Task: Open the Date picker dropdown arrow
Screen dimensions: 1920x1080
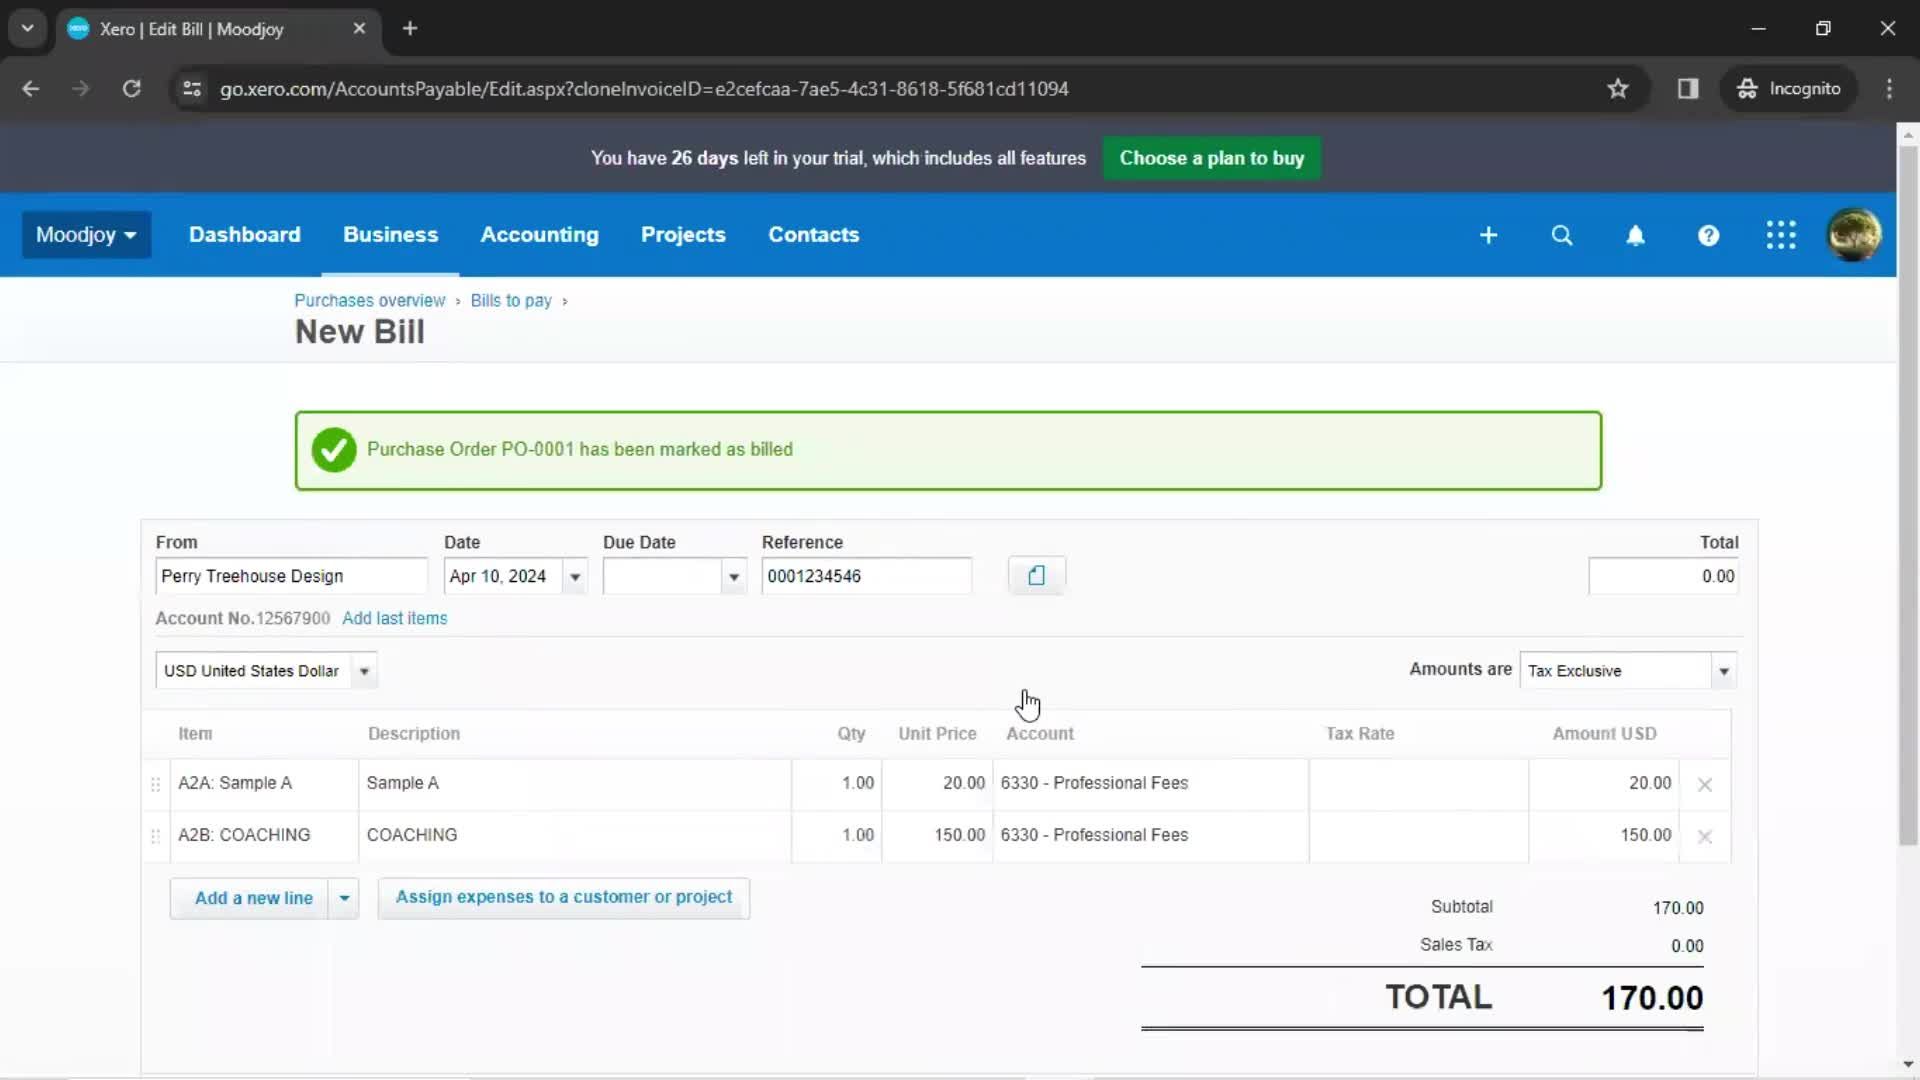Action: pyautogui.click(x=575, y=577)
